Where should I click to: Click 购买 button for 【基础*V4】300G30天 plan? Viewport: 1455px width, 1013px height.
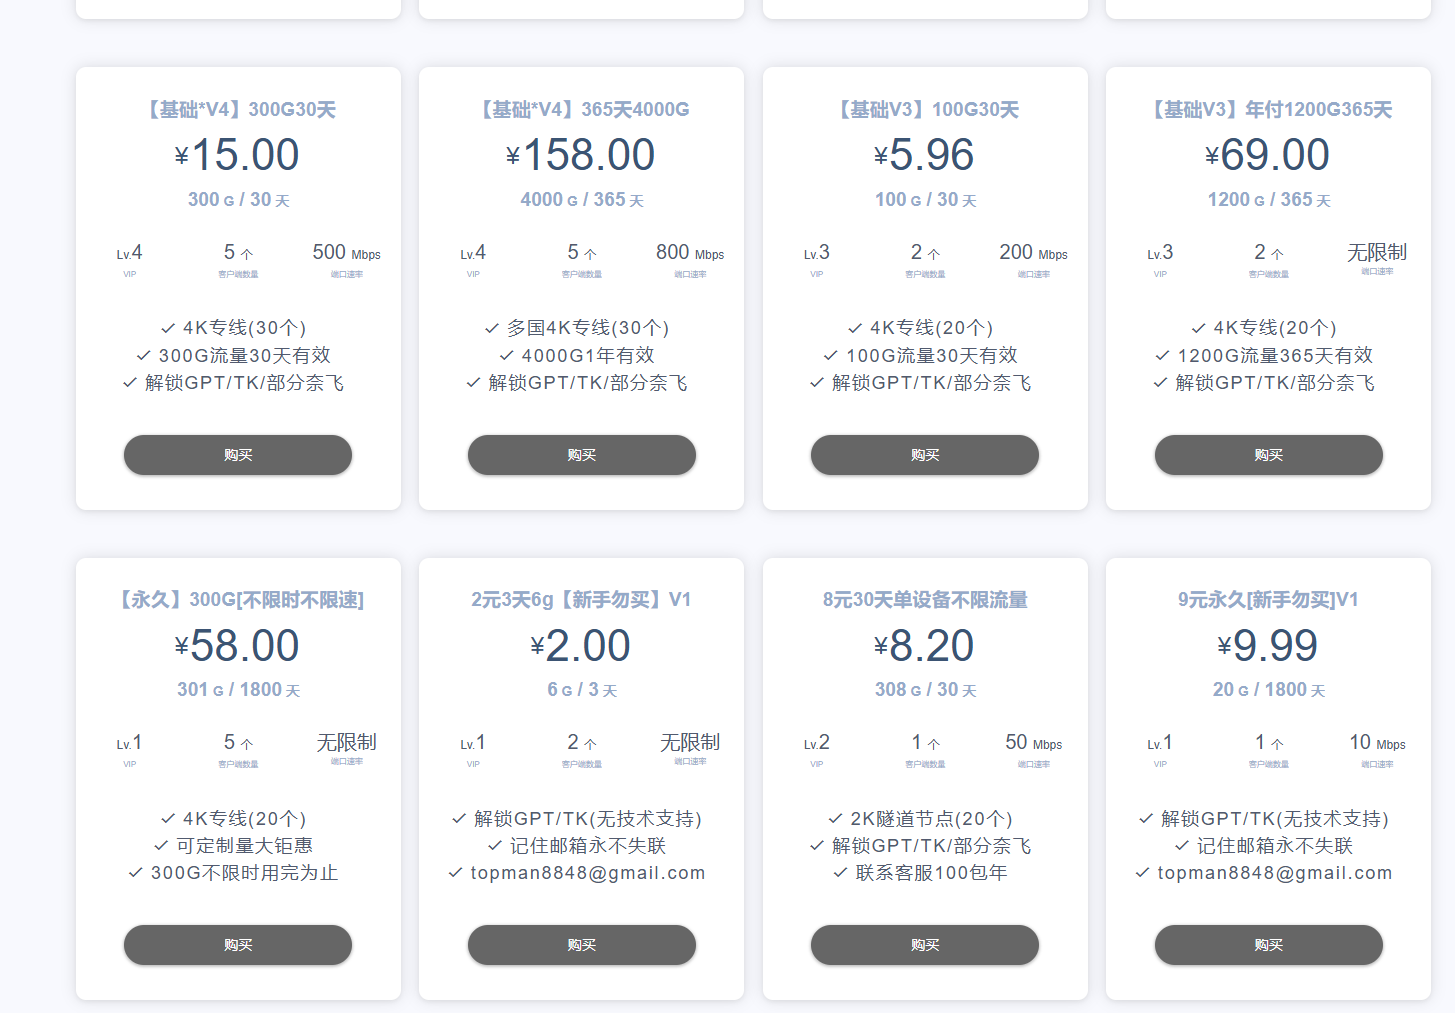tap(238, 455)
